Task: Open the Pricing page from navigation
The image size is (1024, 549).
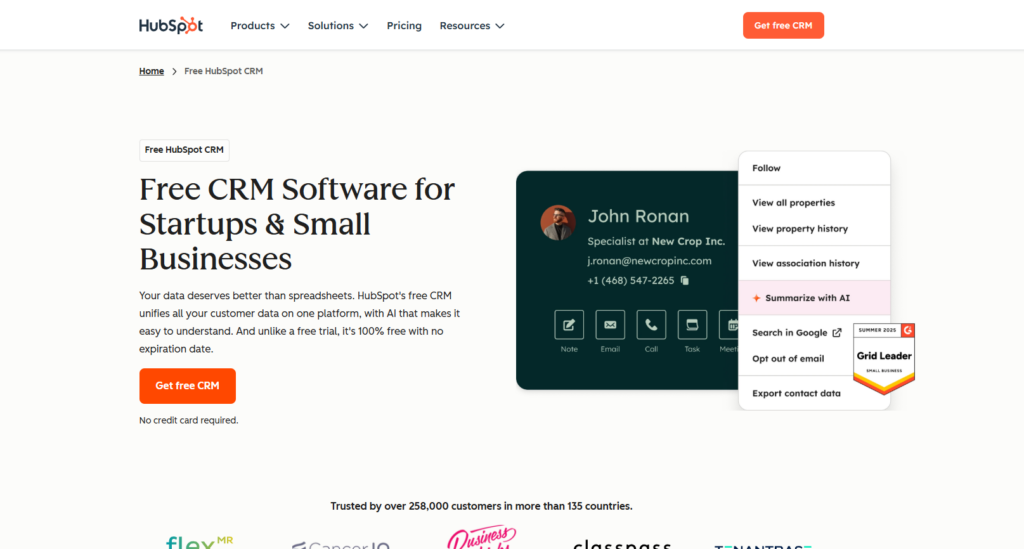Action: pyautogui.click(x=404, y=26)
